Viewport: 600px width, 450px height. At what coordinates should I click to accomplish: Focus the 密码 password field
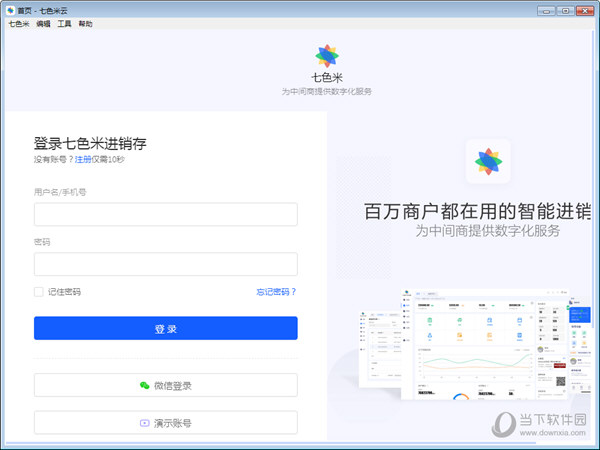point(166,264)
